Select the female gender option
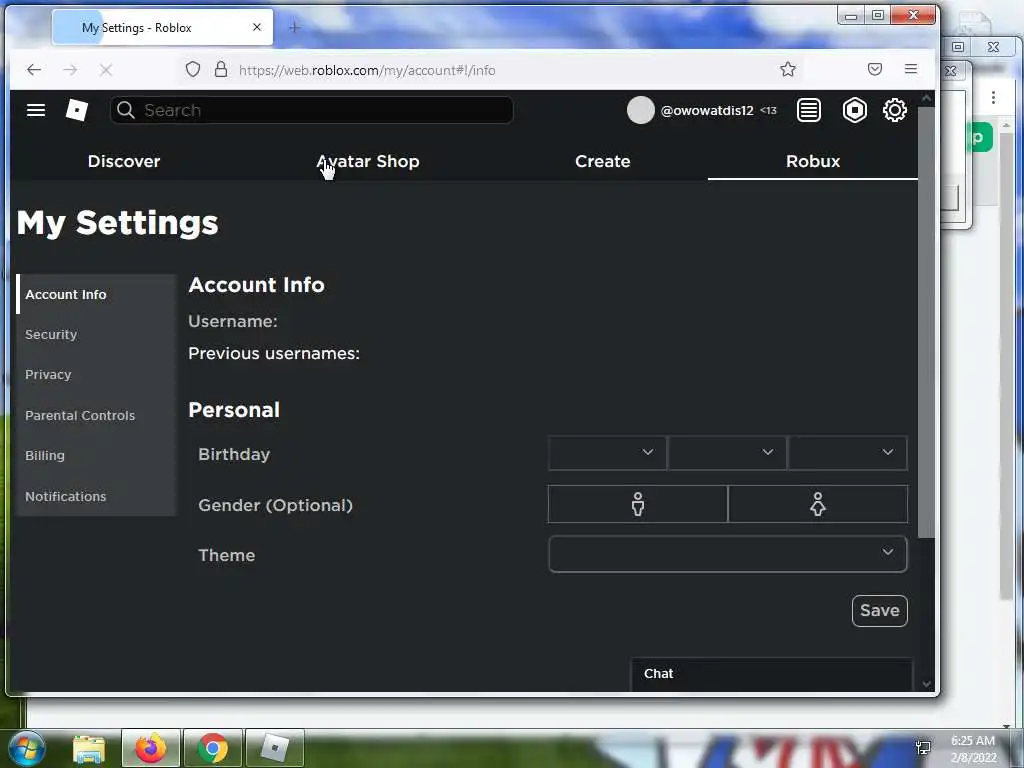The width and height of the screenshot is (1024, 768). coord(818,504)
